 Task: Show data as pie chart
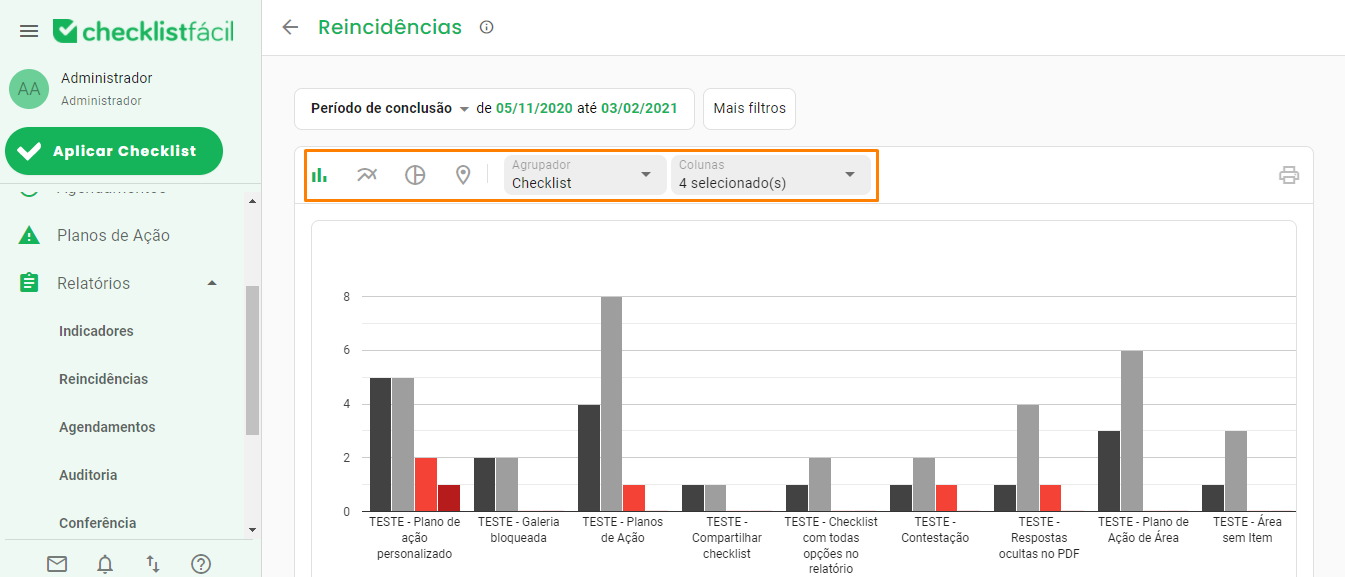[414, 173]
